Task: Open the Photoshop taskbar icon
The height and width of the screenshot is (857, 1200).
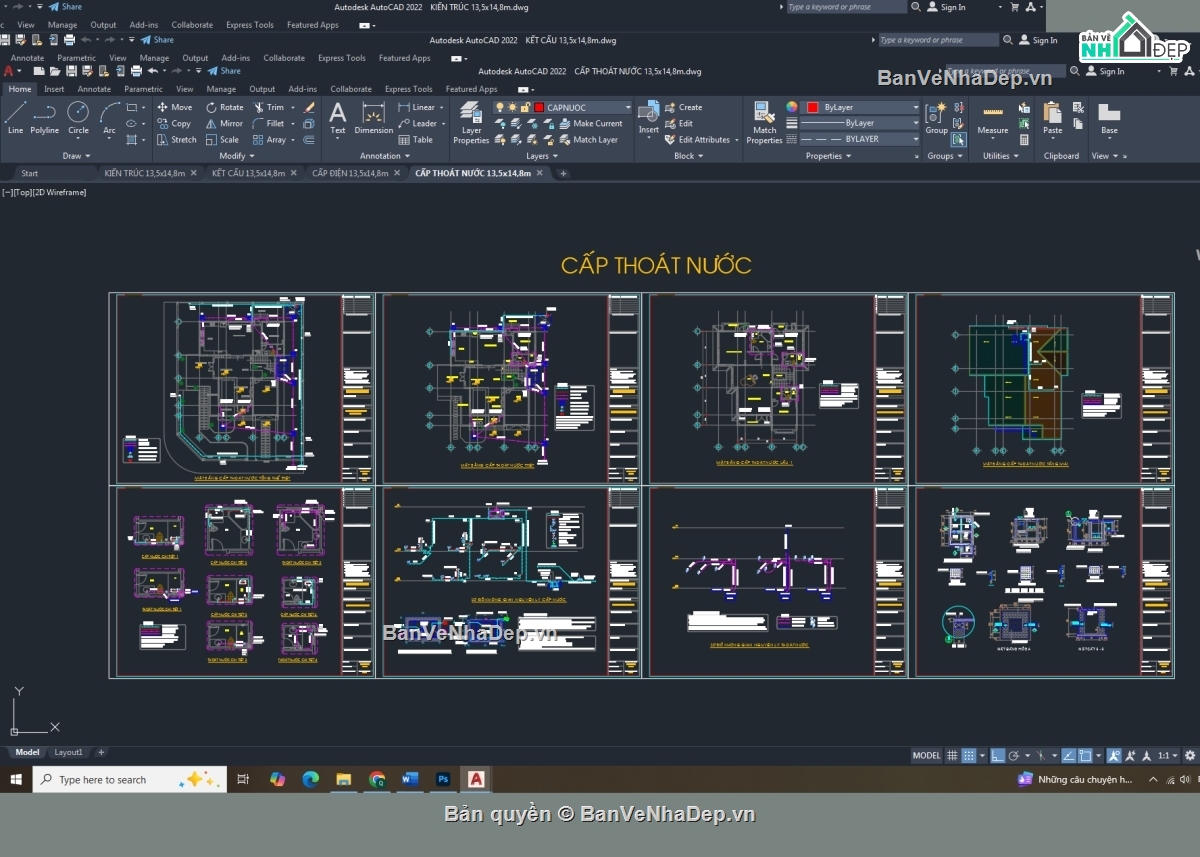Action: [x=444, y=779]
